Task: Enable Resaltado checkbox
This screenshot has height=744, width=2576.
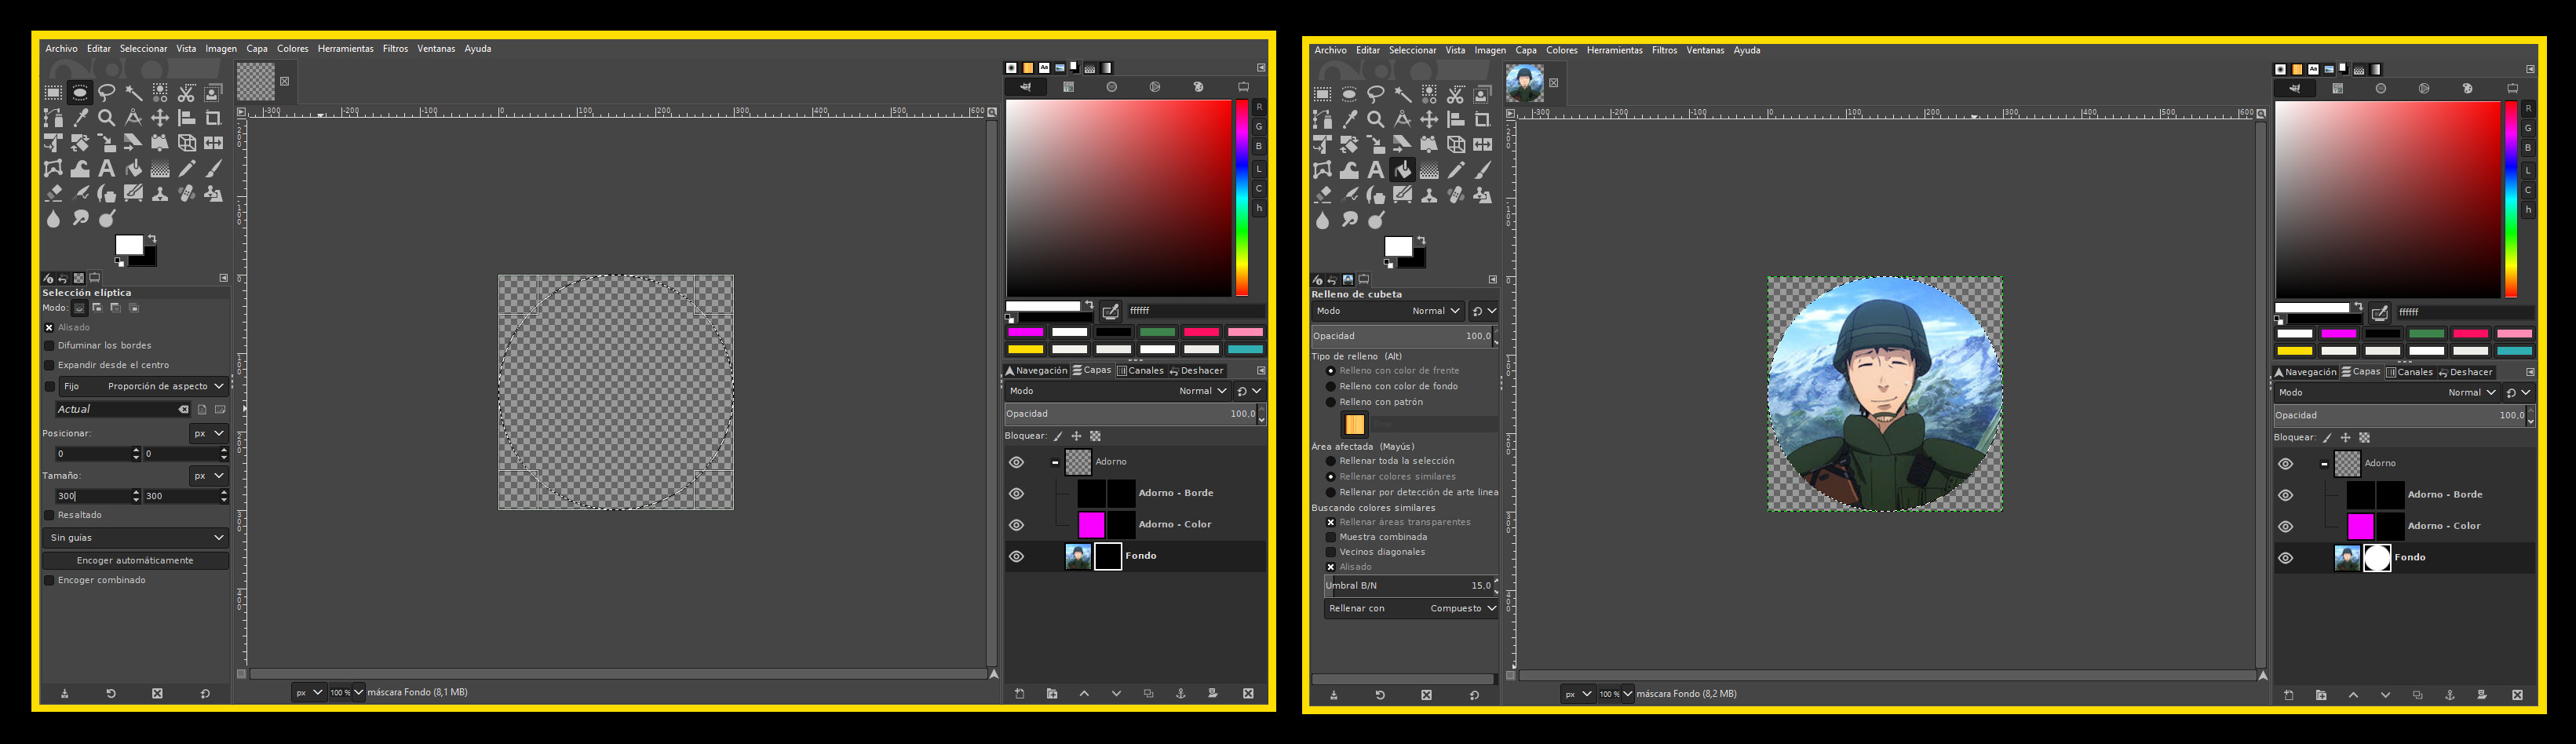Action: (x=49, y=515)
